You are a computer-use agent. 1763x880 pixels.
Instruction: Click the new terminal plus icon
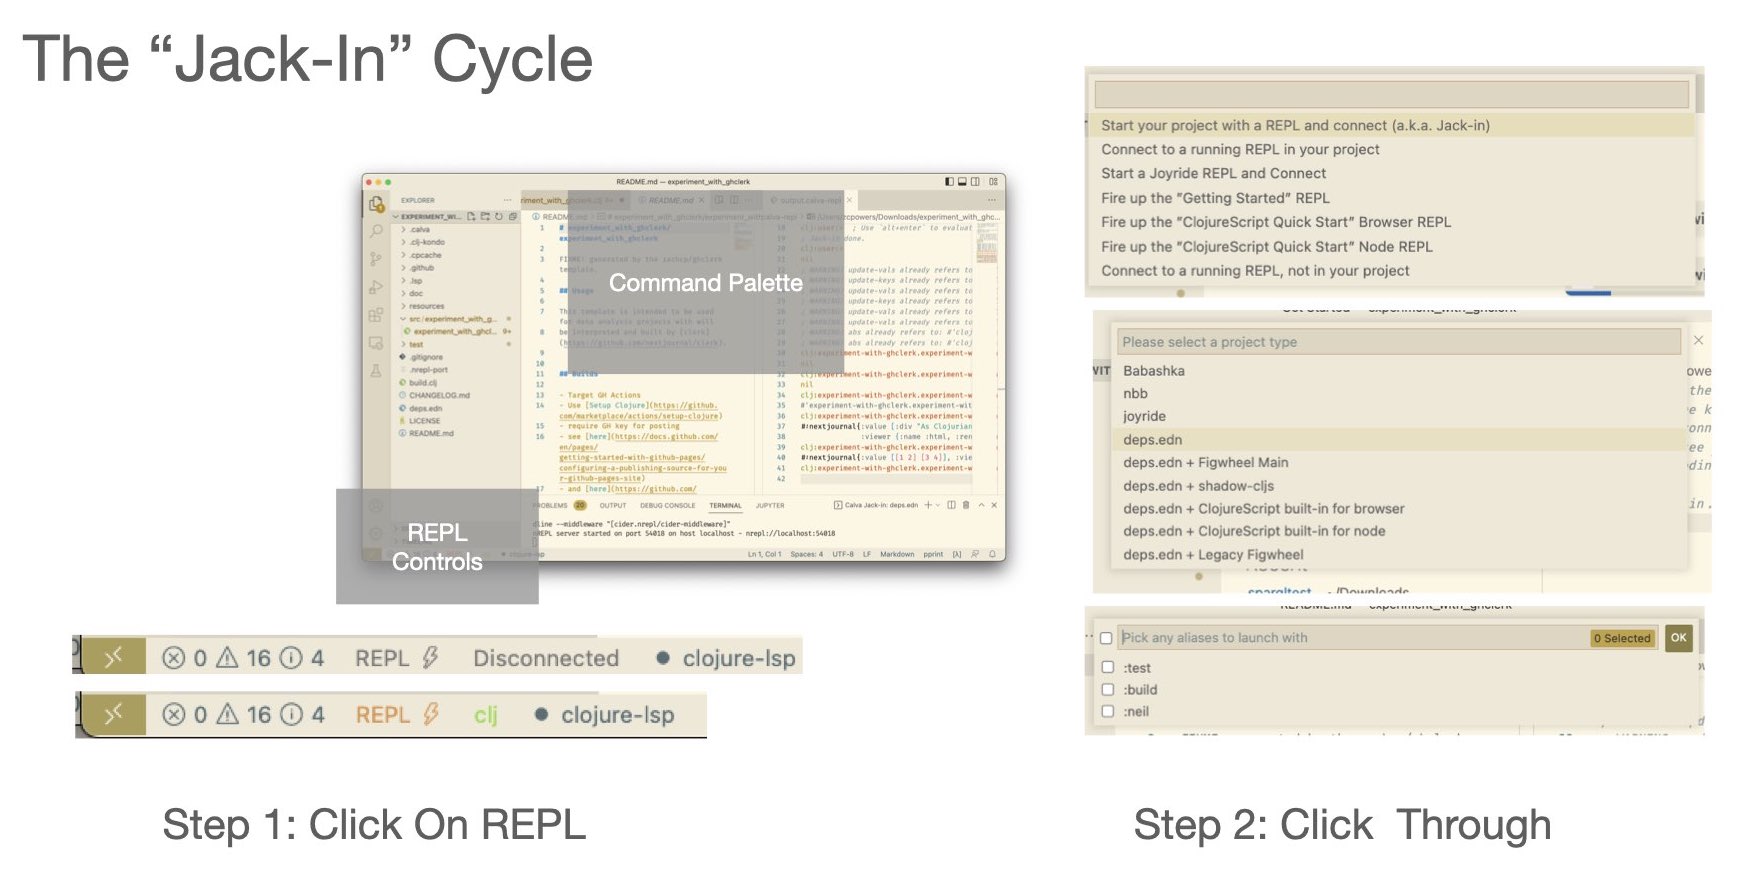click(x=928, y=505)
